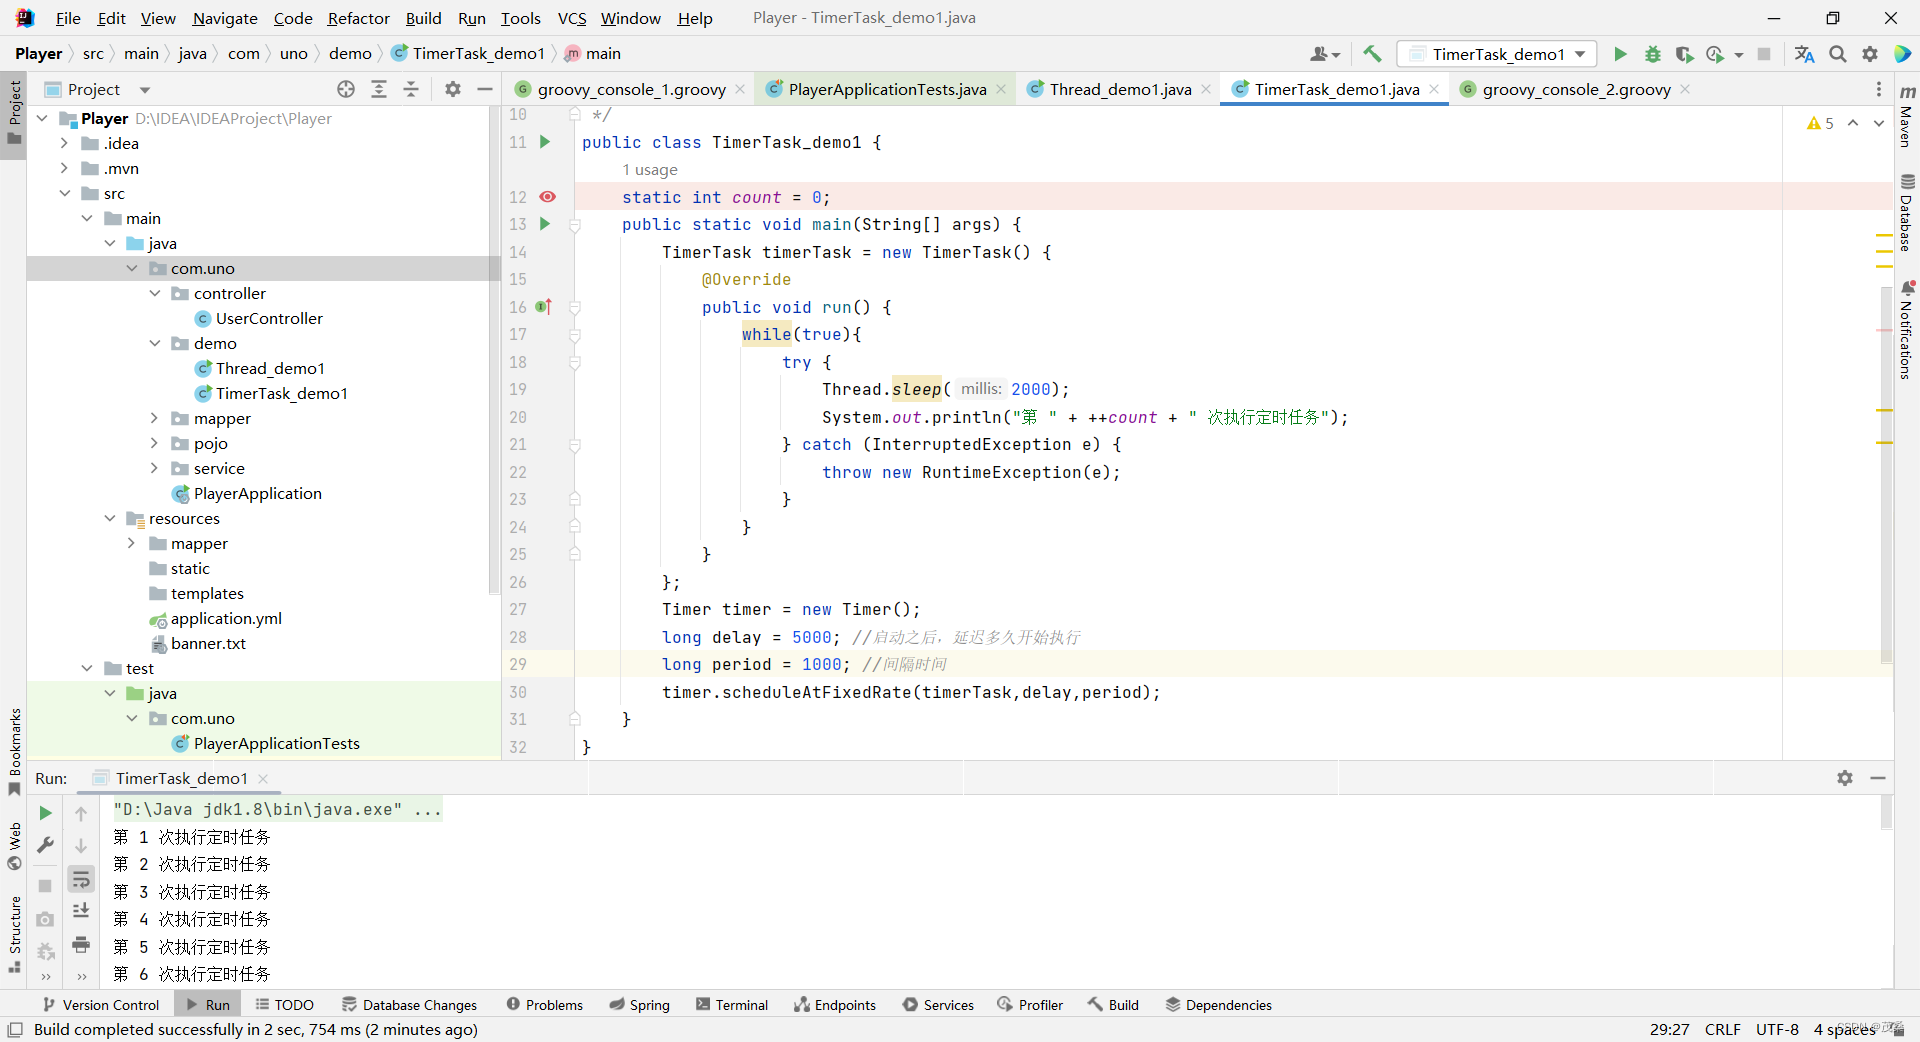1920x1042 pixels.
Task: Select UserController in project tree
Action: [269, 318]
